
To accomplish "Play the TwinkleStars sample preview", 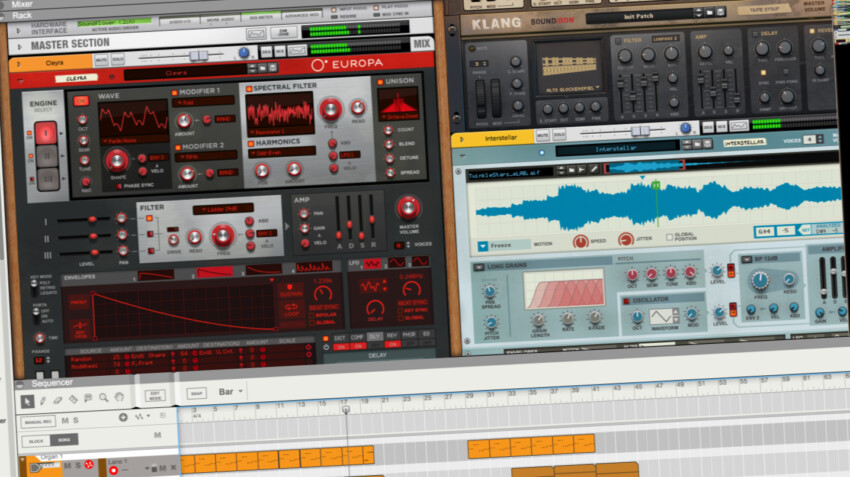I will click(582, 170).
